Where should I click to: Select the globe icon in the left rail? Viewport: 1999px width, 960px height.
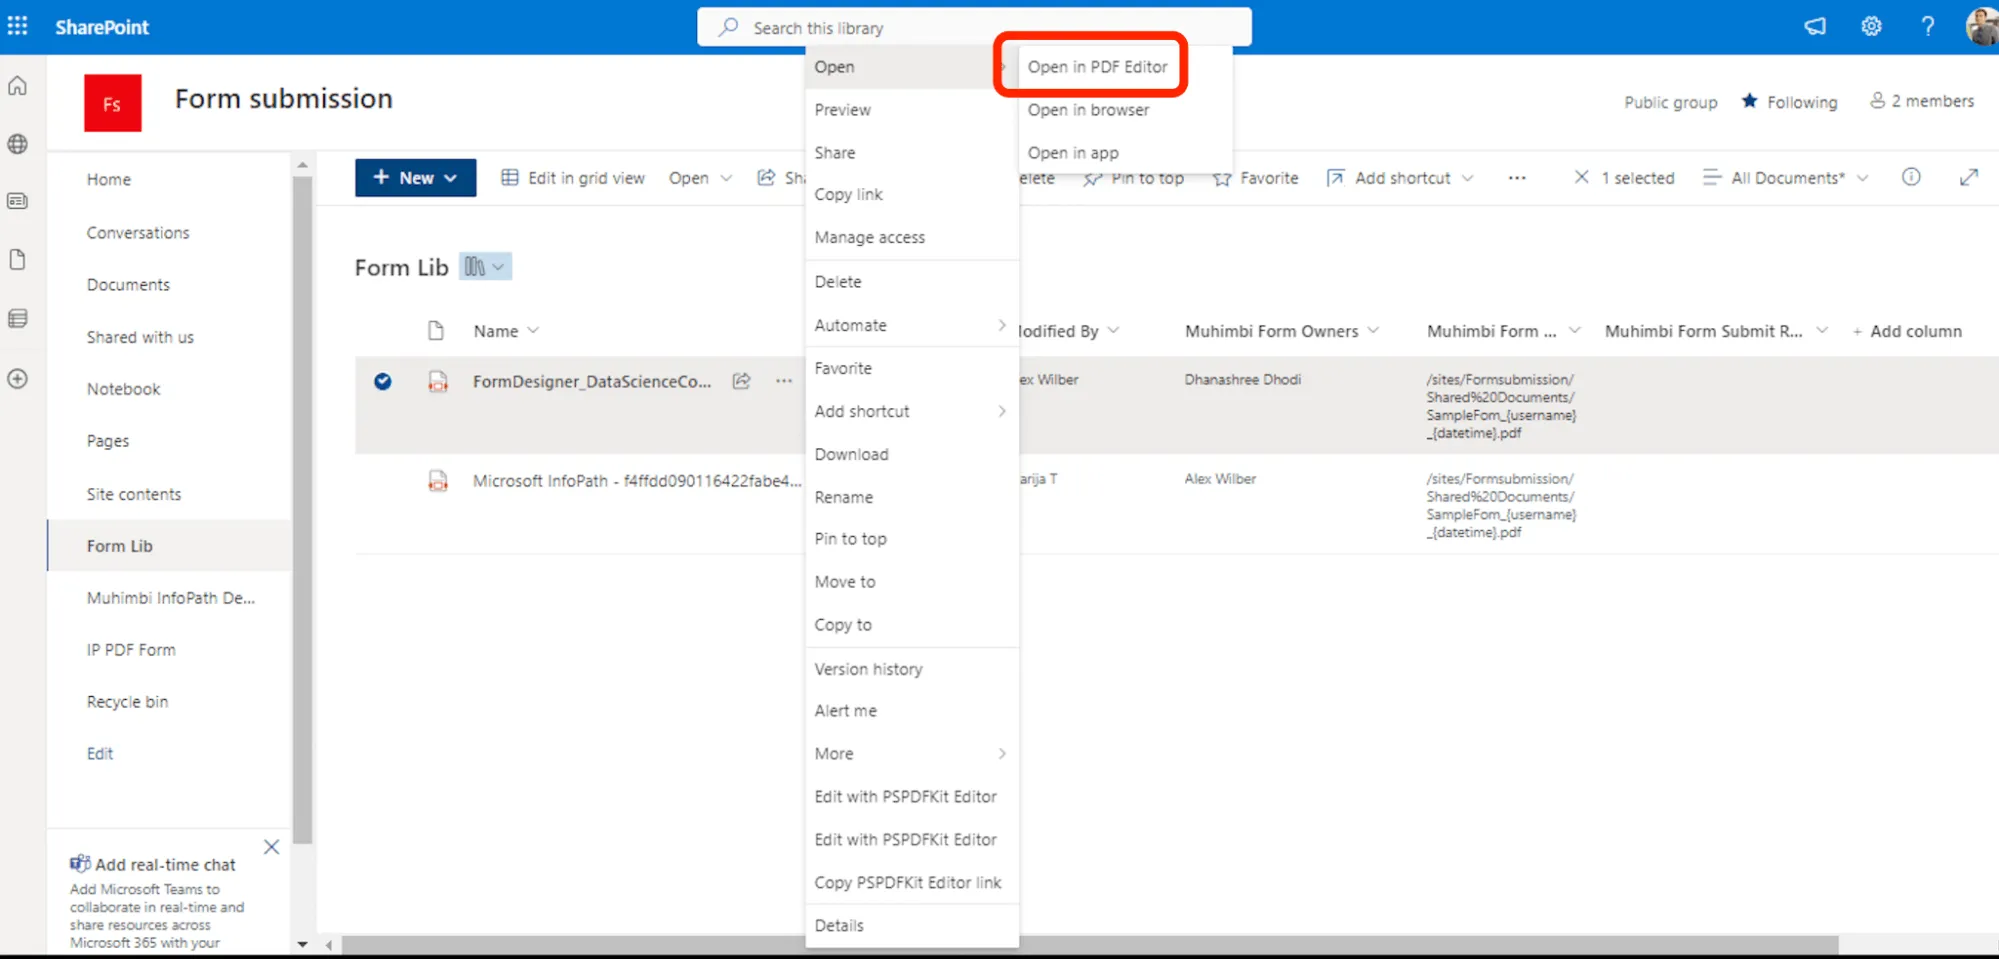coord(18,143)
